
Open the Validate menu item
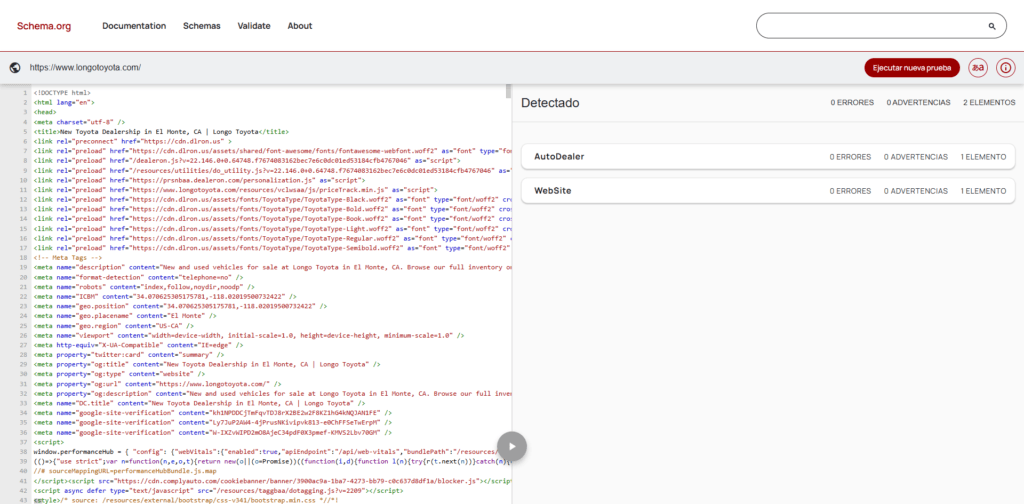click(x=253, y=26)
